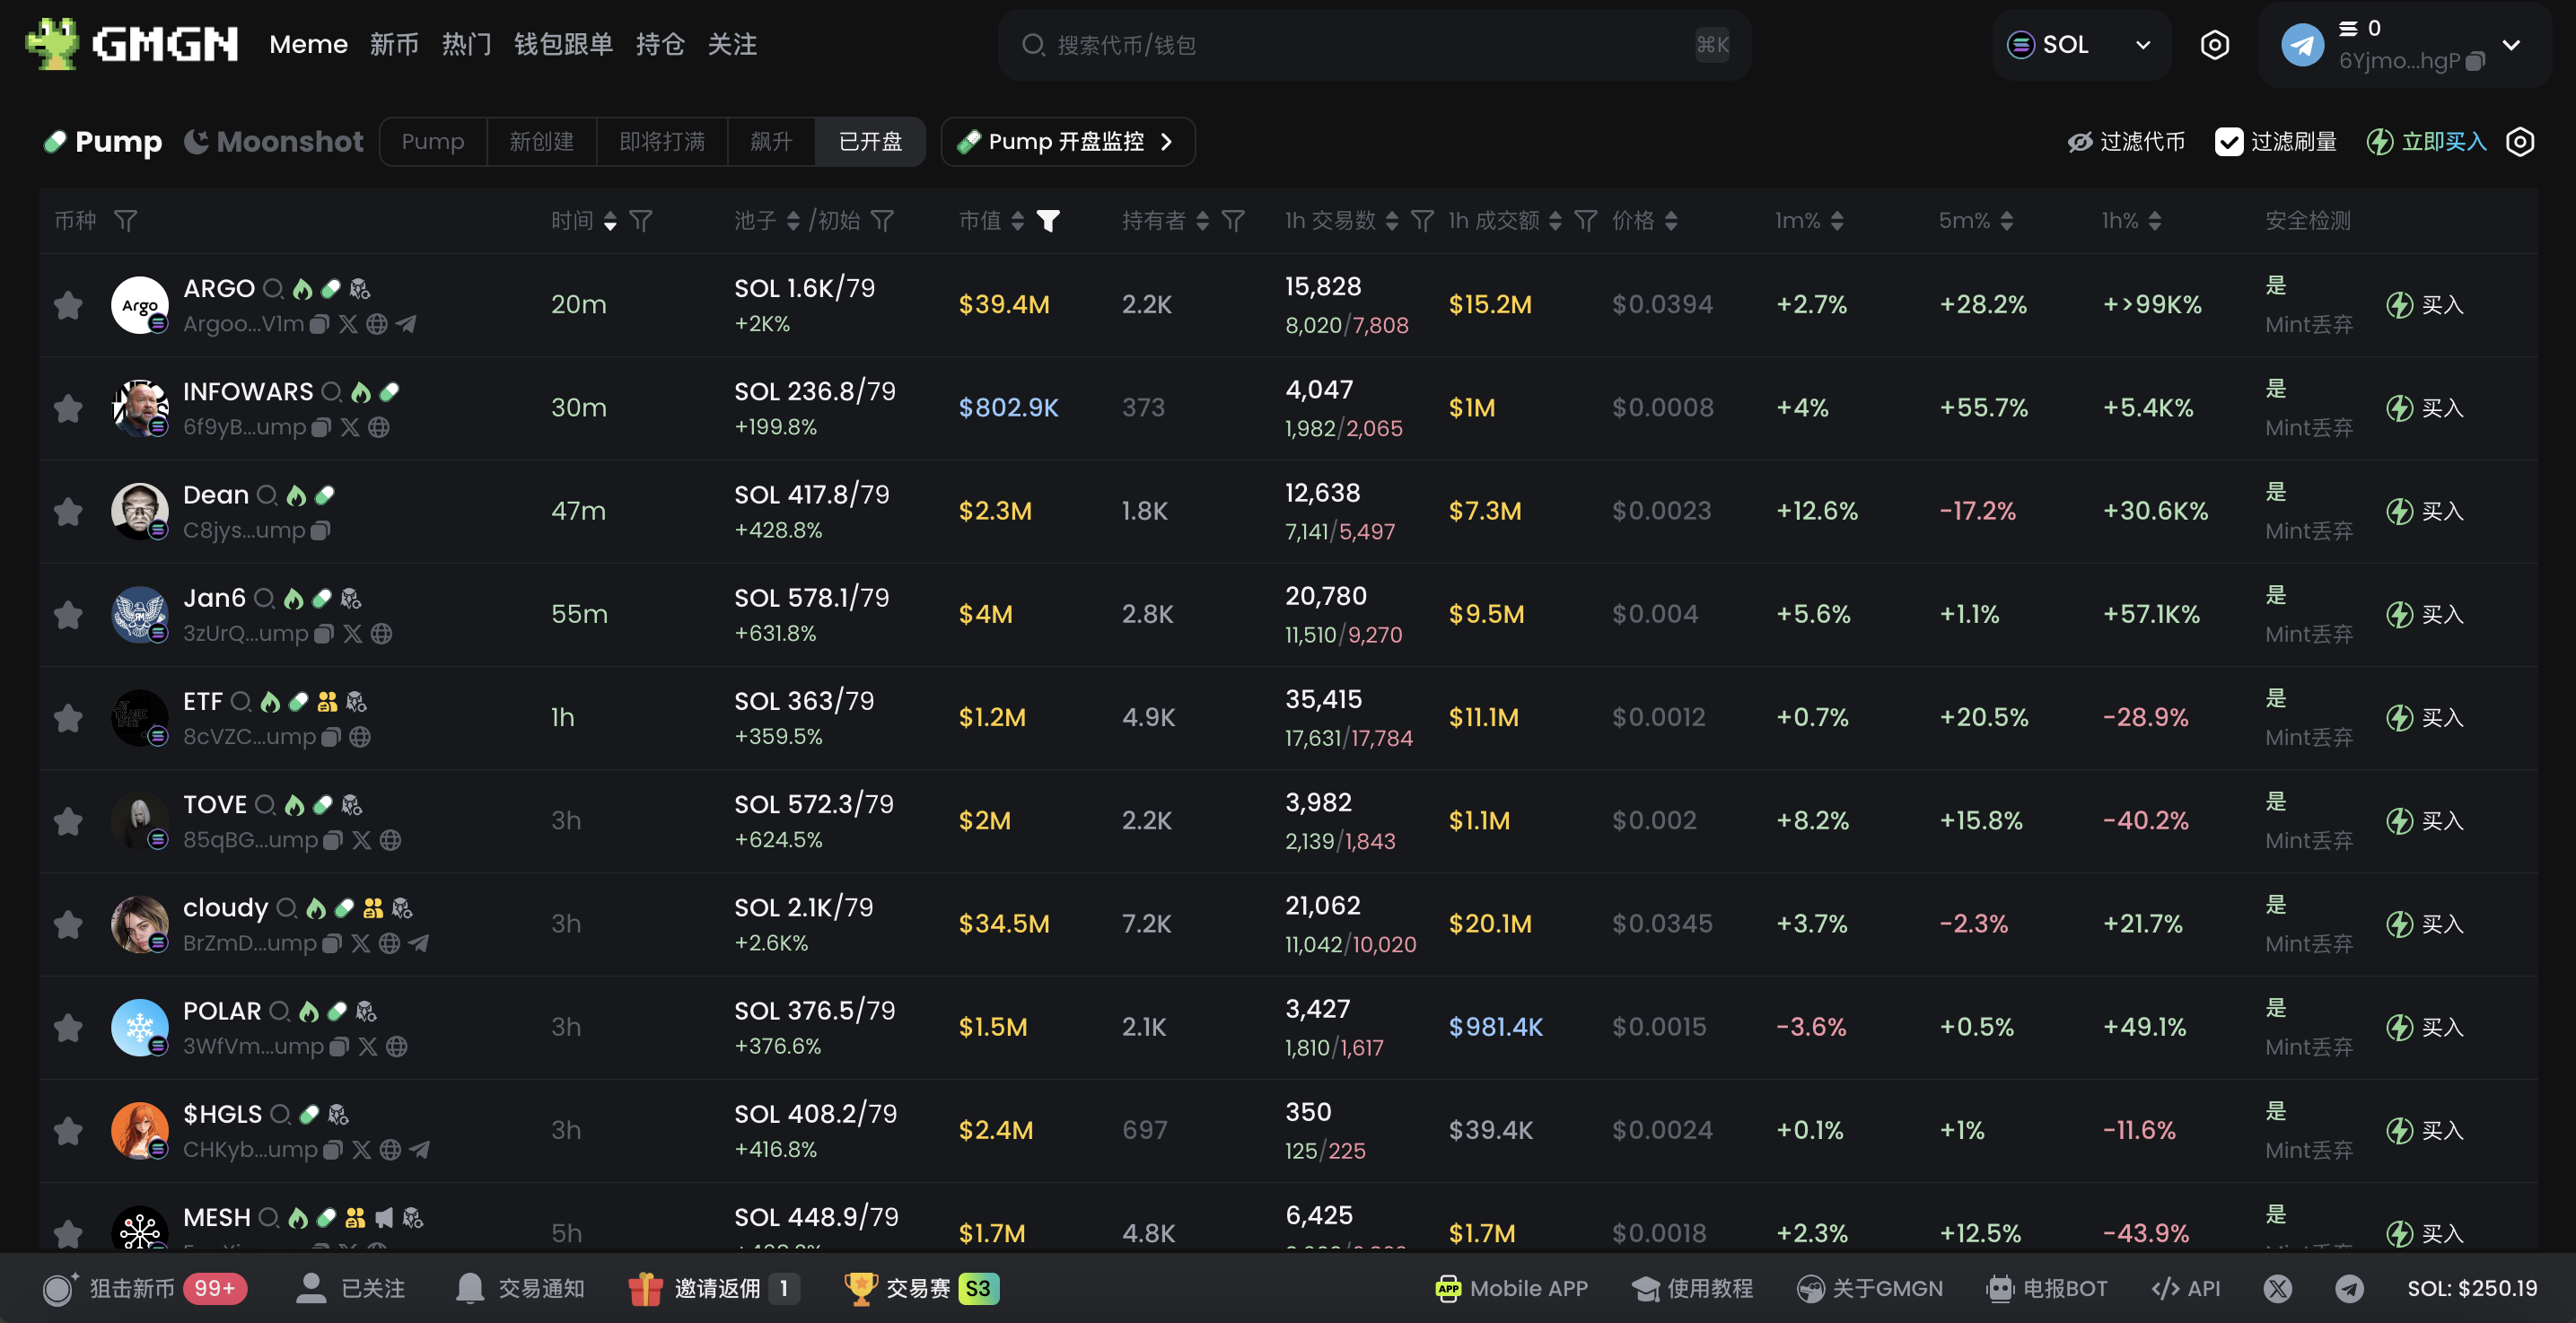Open the Mobile APP link
Image resolution: width=2576 pixels, height=1323 pixels.
point(1511,1289)
